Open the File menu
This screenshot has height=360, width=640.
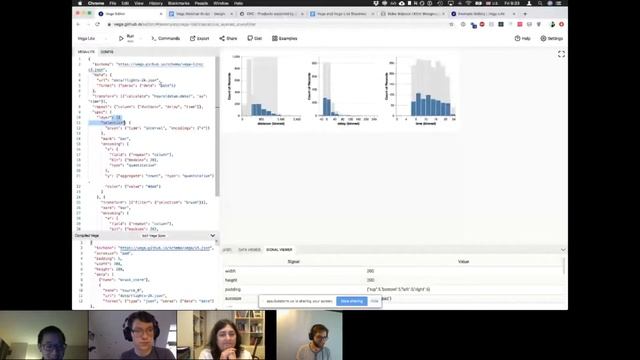pos(113,3)
